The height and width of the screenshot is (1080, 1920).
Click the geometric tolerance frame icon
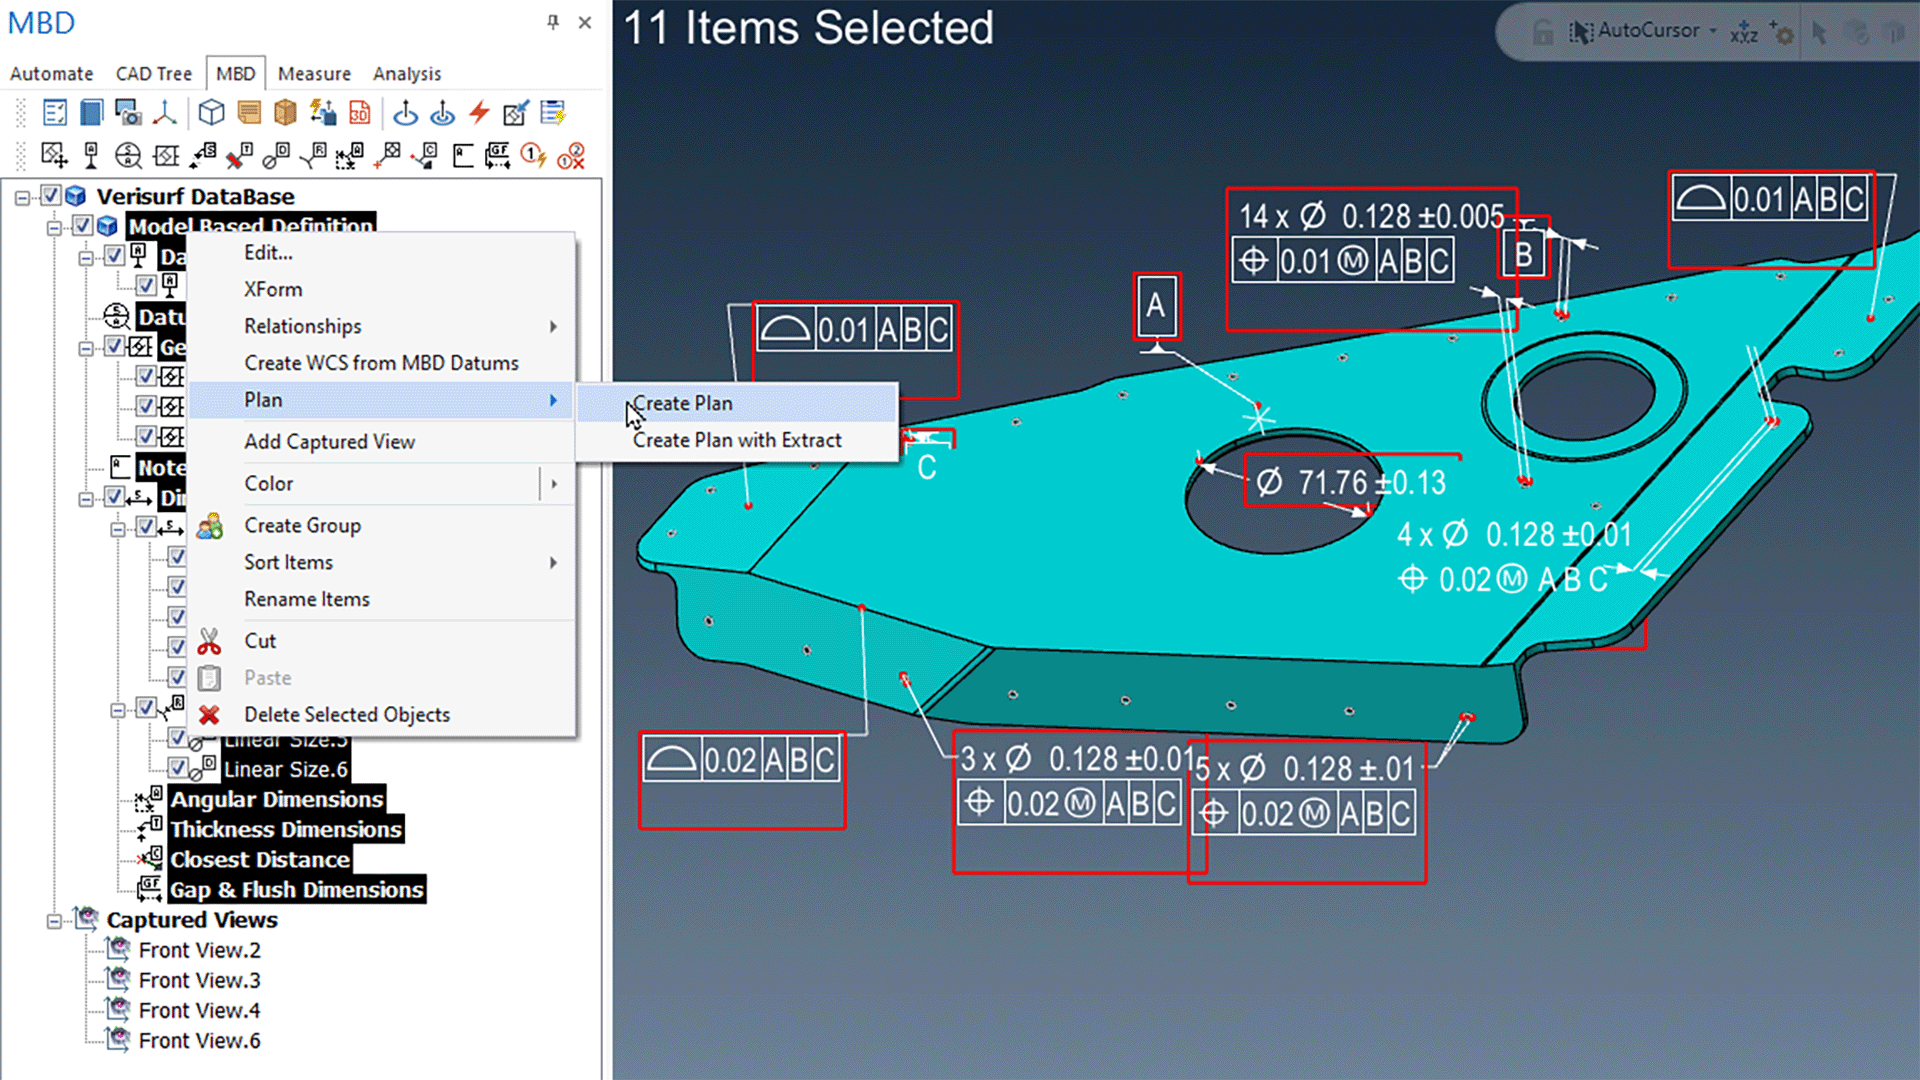tap(166, 156)
